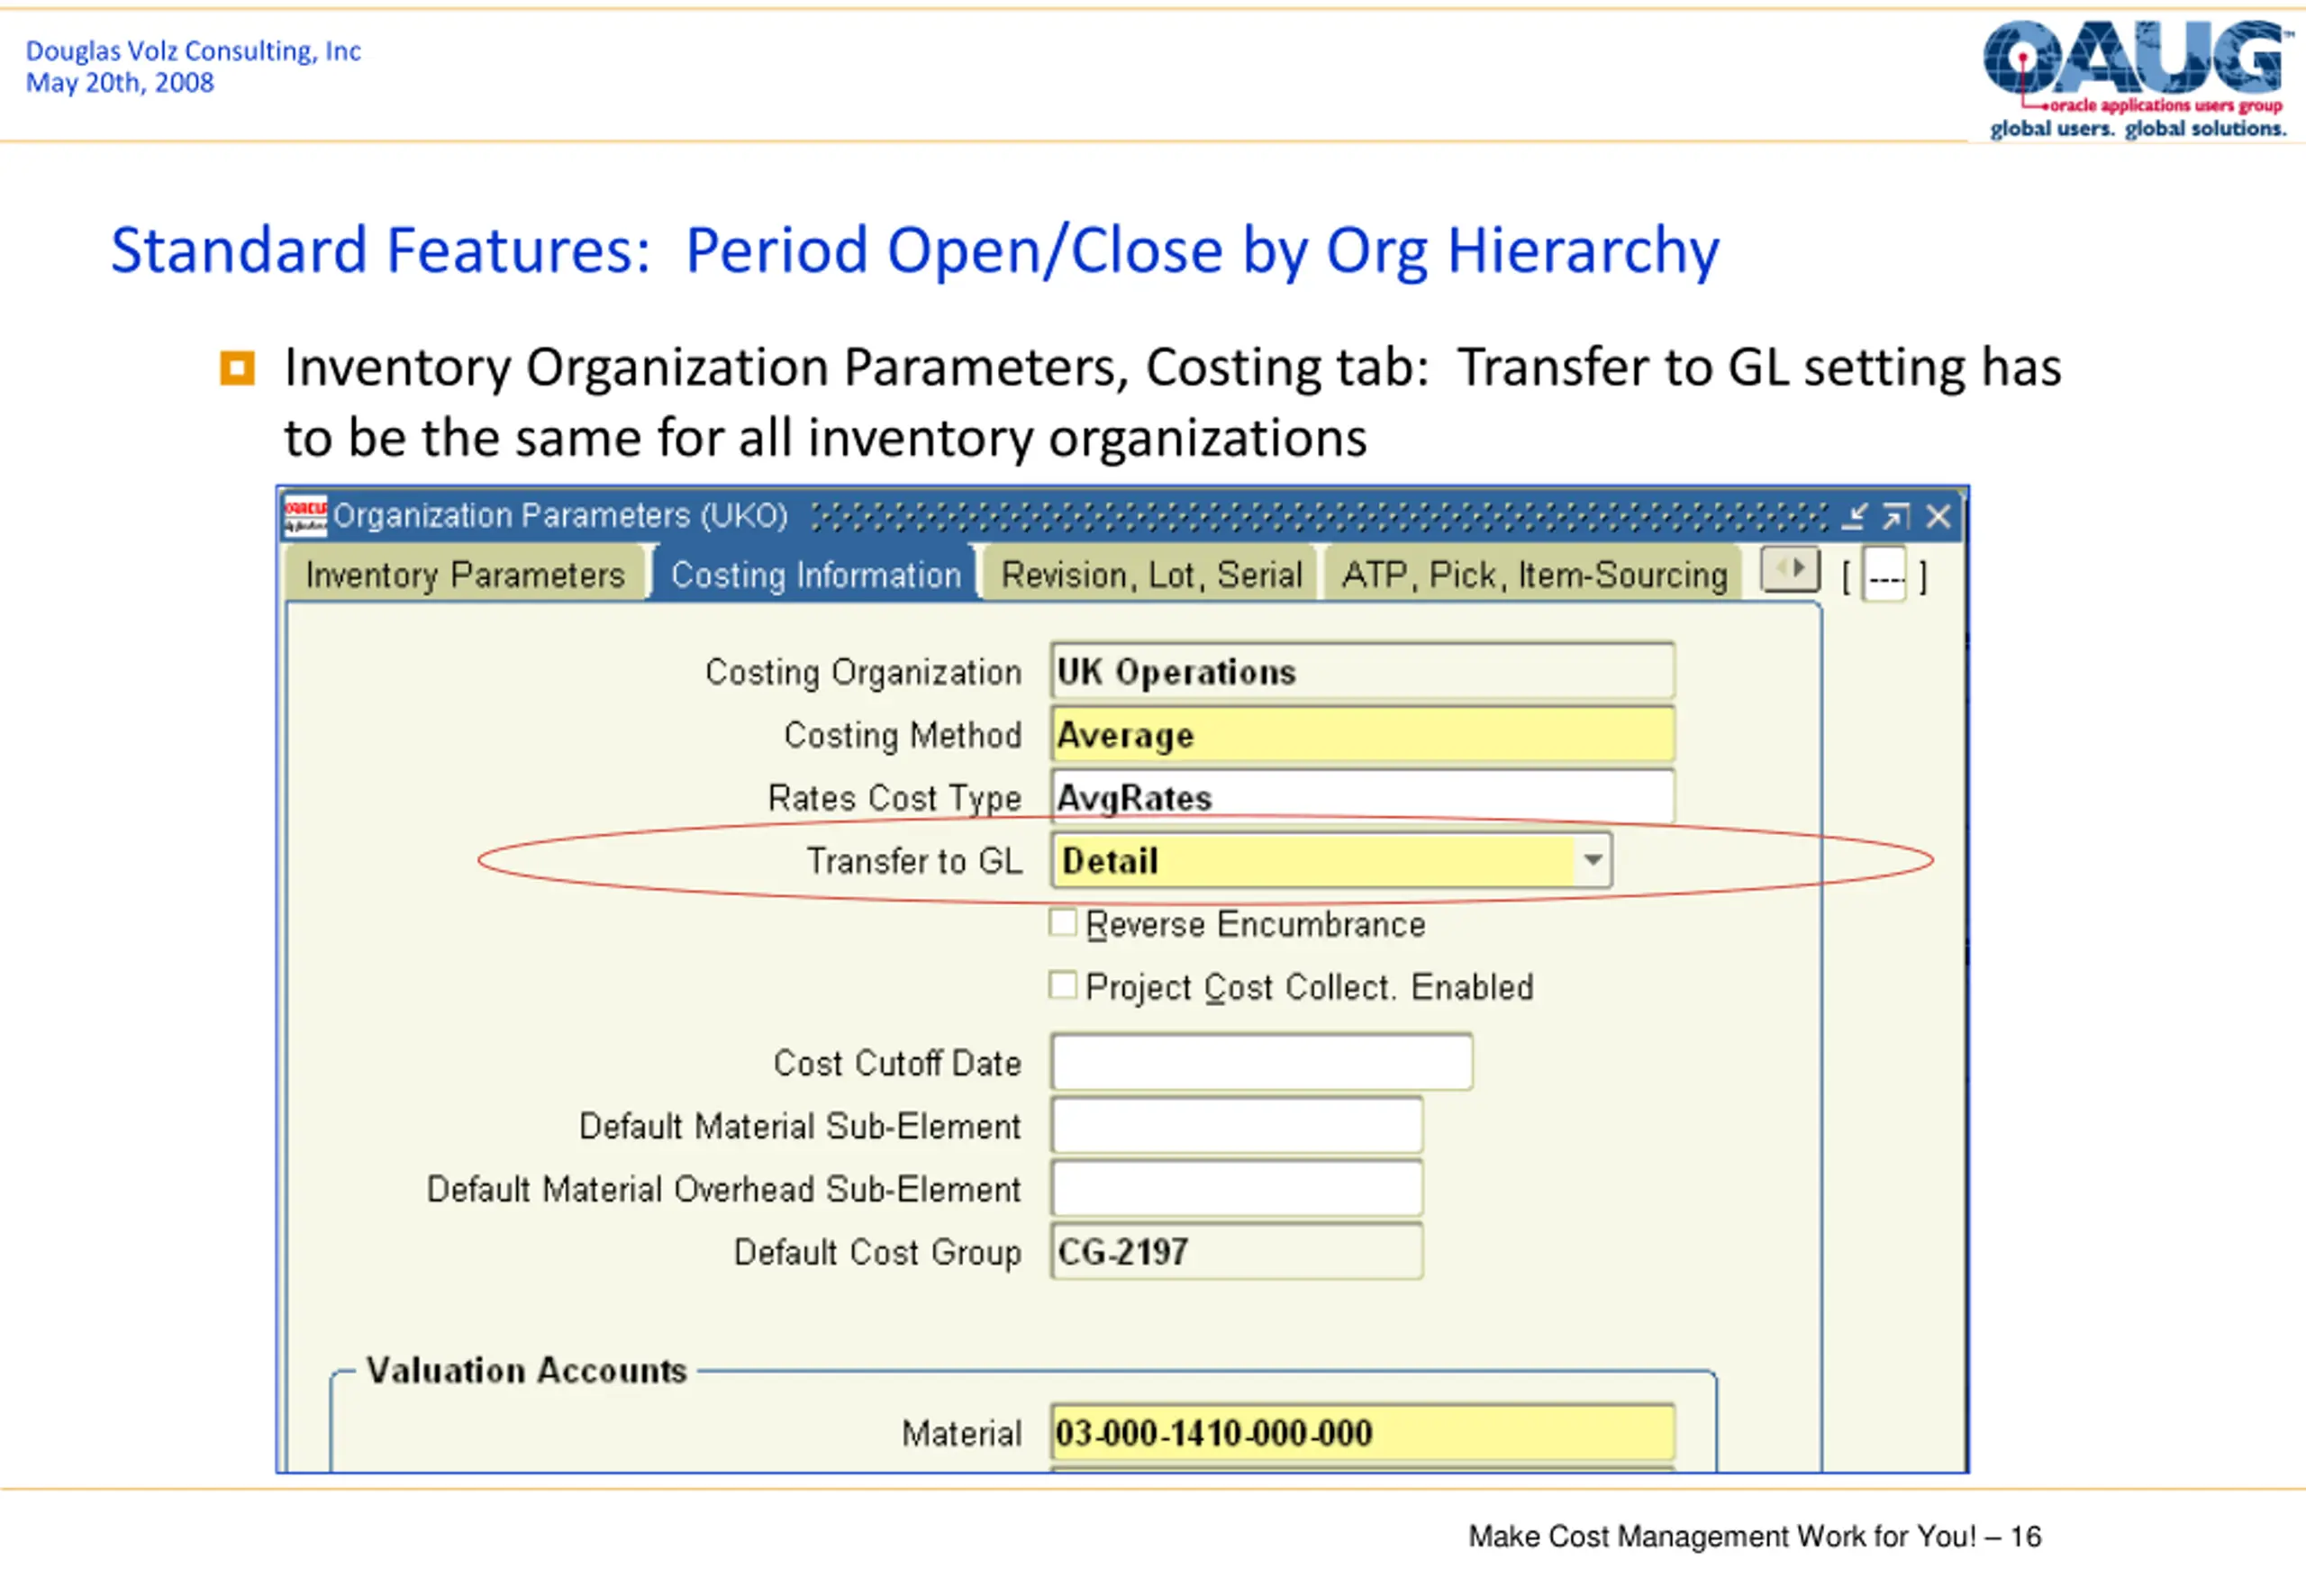Open the Transfer to GL dropdown arrow
2306x1596 pixels.
click(x=1593, y=860)
